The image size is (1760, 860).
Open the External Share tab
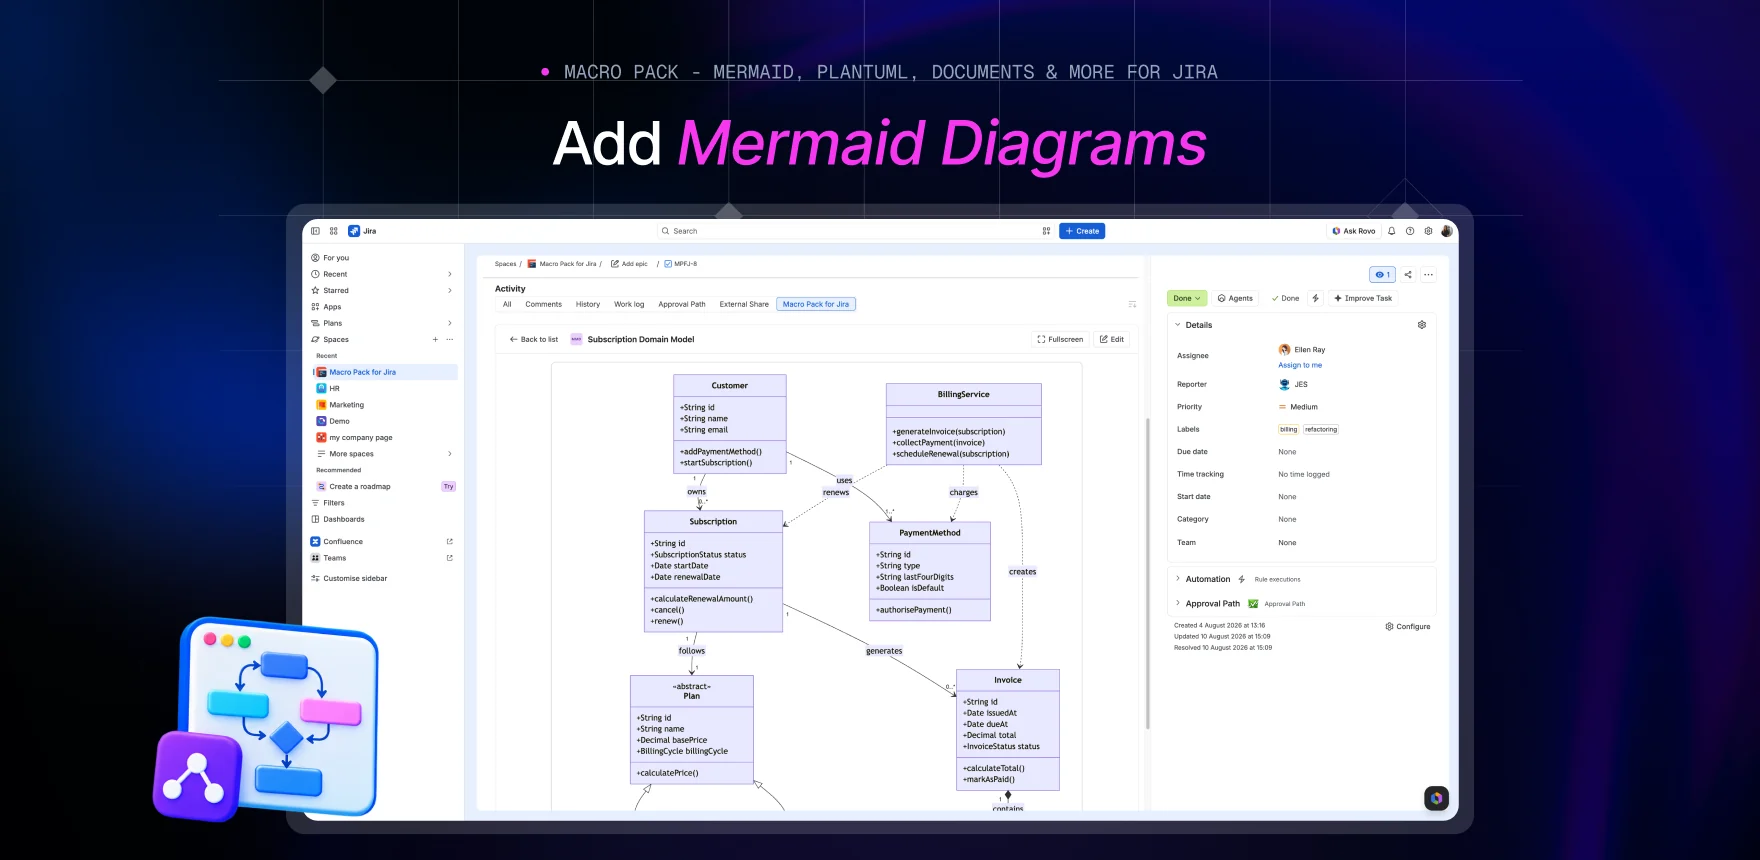744,304
